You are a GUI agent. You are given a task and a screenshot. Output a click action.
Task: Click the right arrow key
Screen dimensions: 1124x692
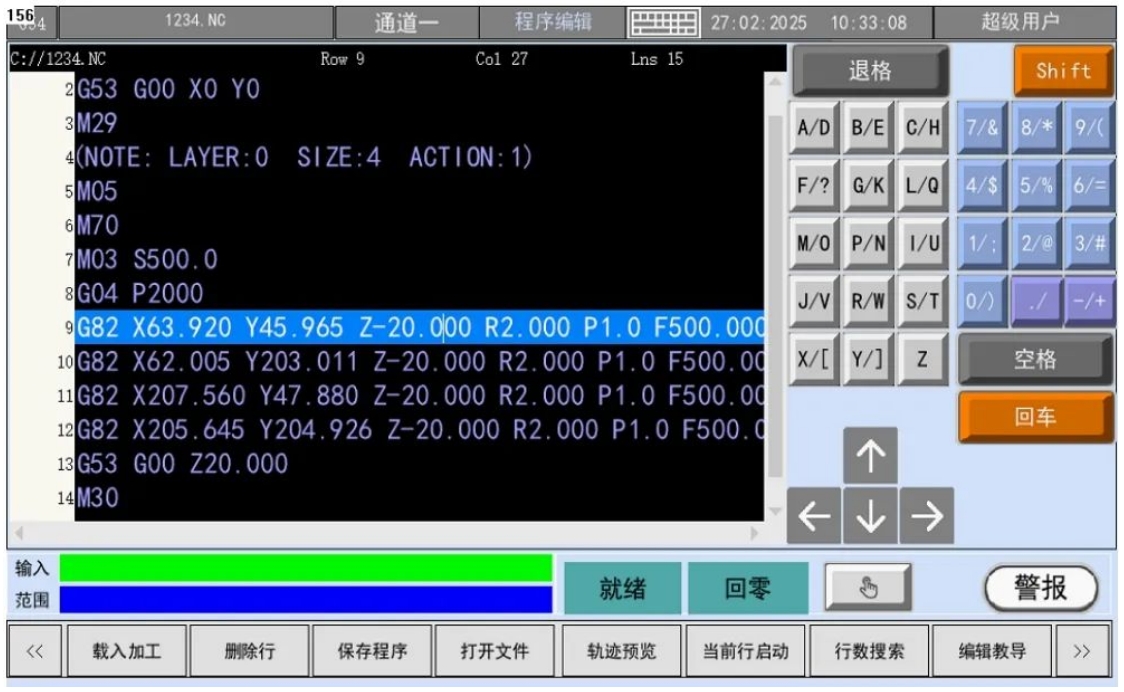point(926,516)
